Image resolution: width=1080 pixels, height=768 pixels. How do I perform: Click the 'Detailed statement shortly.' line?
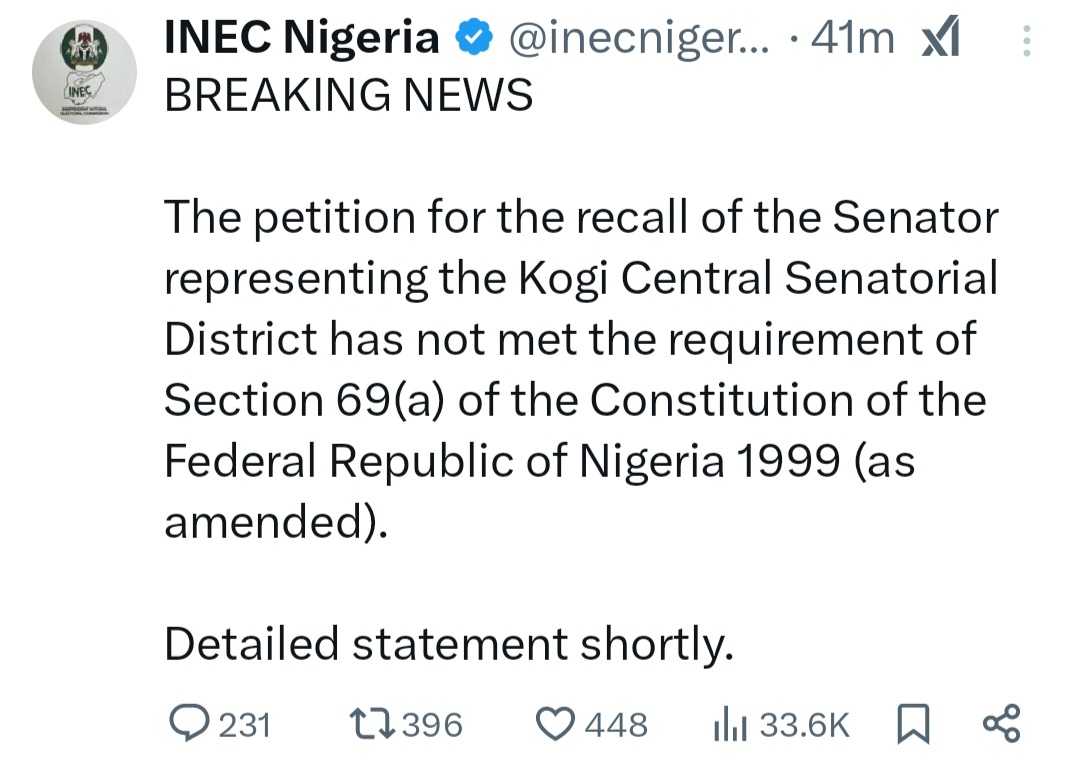point(449,644)
